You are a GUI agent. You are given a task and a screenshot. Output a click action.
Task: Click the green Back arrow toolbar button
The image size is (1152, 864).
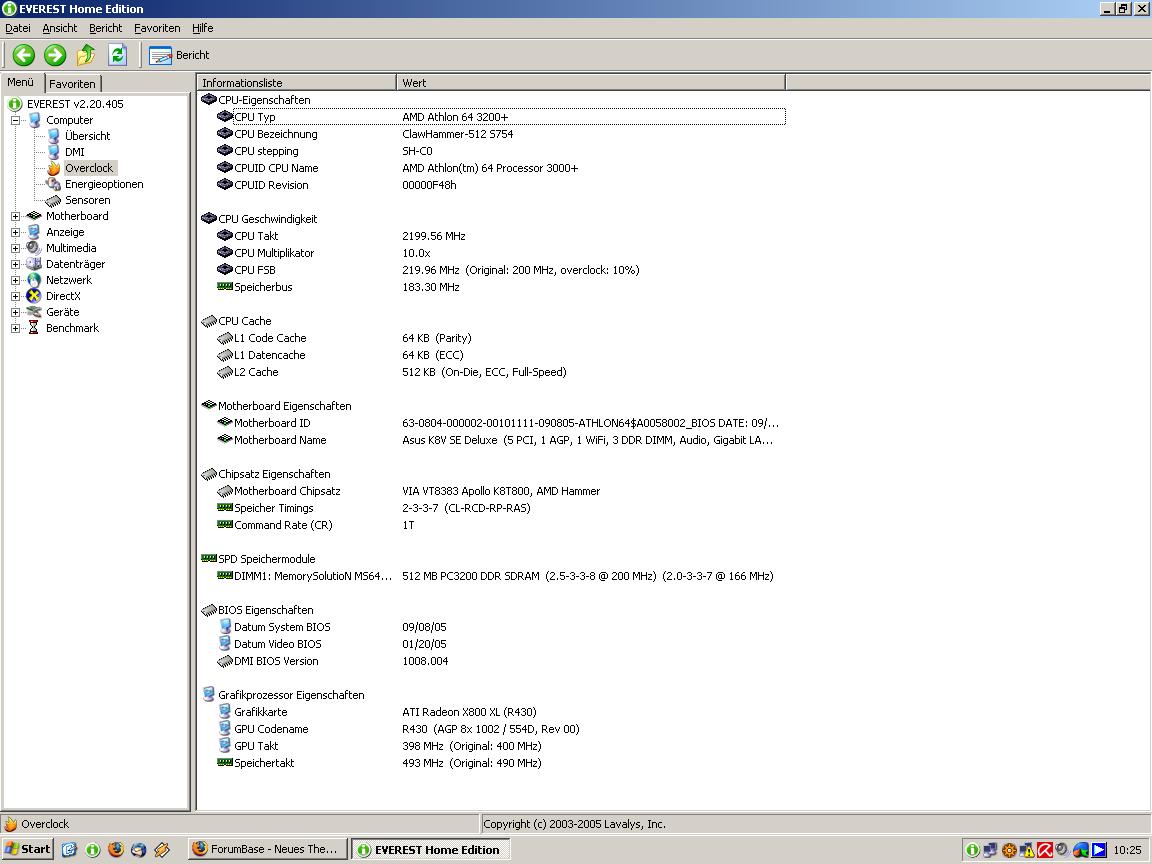coord(24,55)
